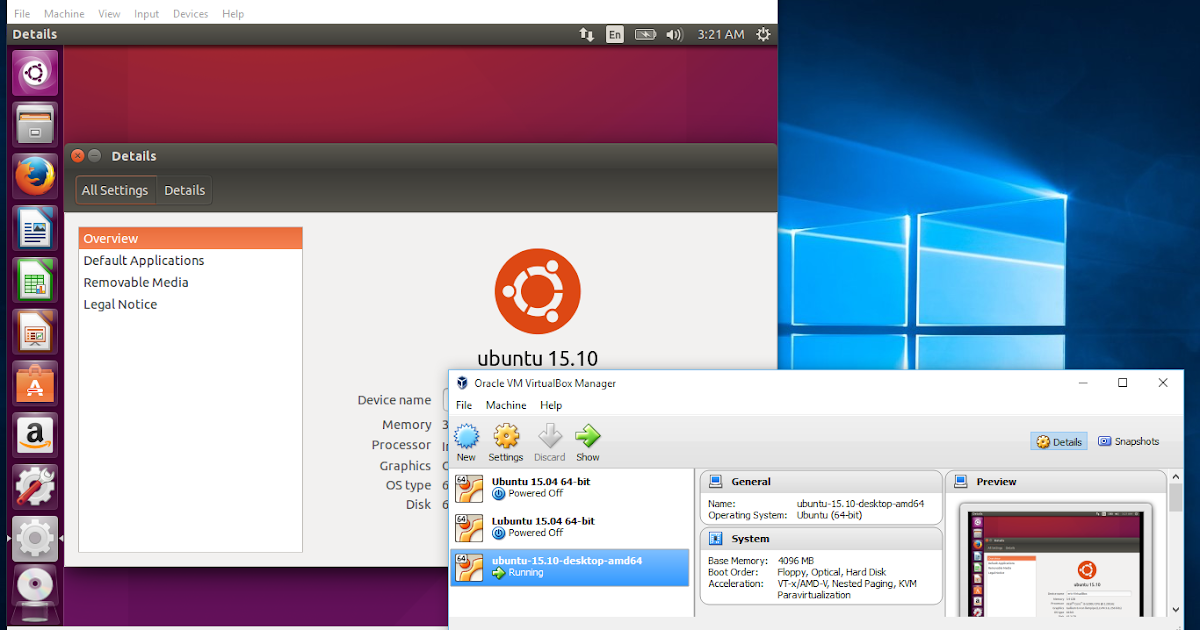Image resolution: width=1200 pixels, height=630 pixels.
Task: Open LibreOffice Impress from the launcher
Action: (x=35, y=332)
